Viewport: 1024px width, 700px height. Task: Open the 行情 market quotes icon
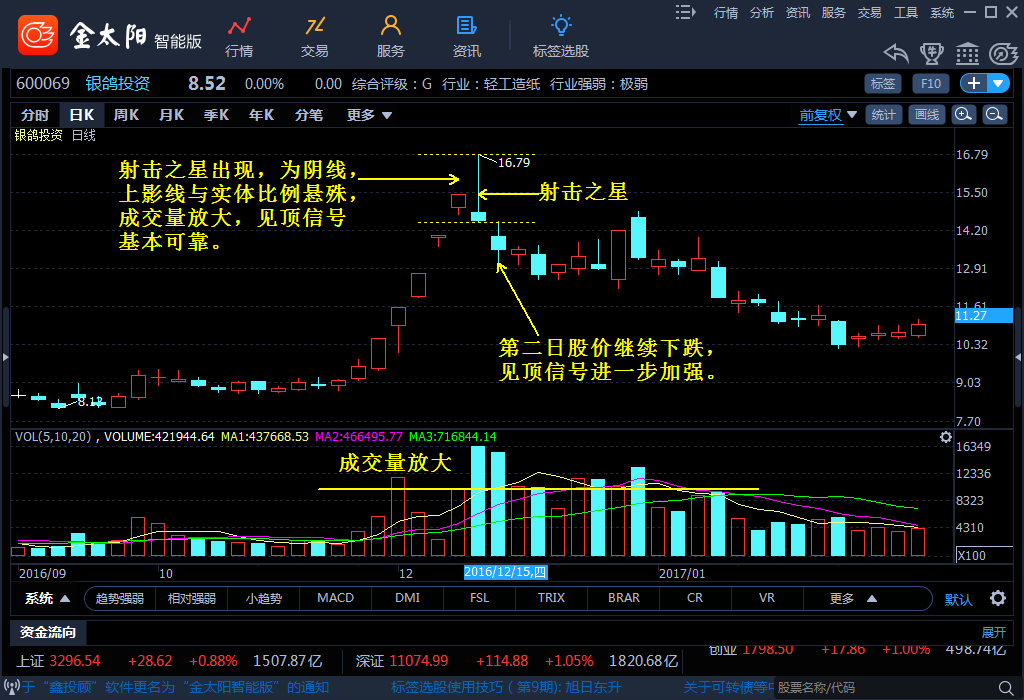(238, 36)
